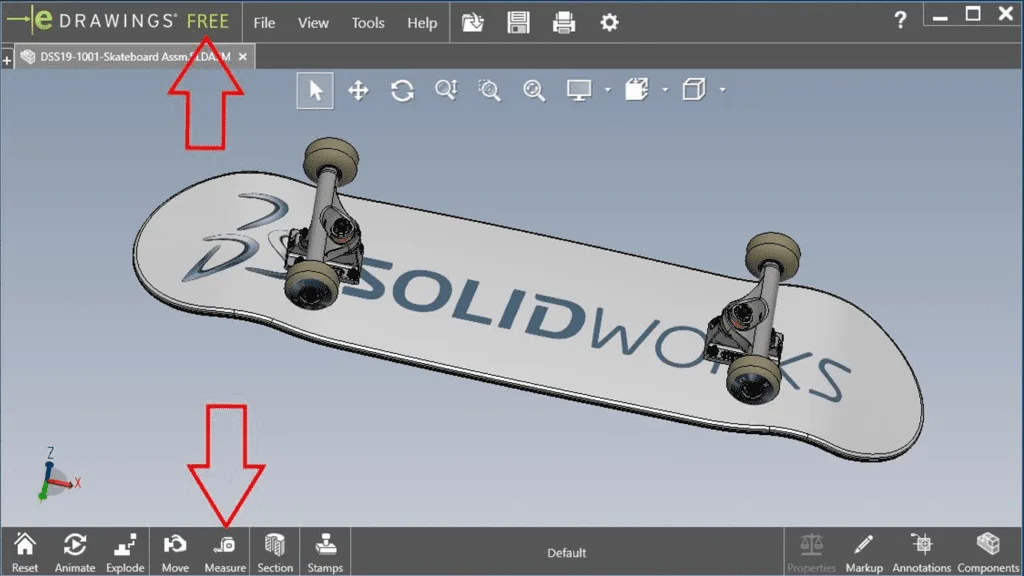The image size is (1024, 576).
Task: Select the Measure tool
Action: pos(225,552)
